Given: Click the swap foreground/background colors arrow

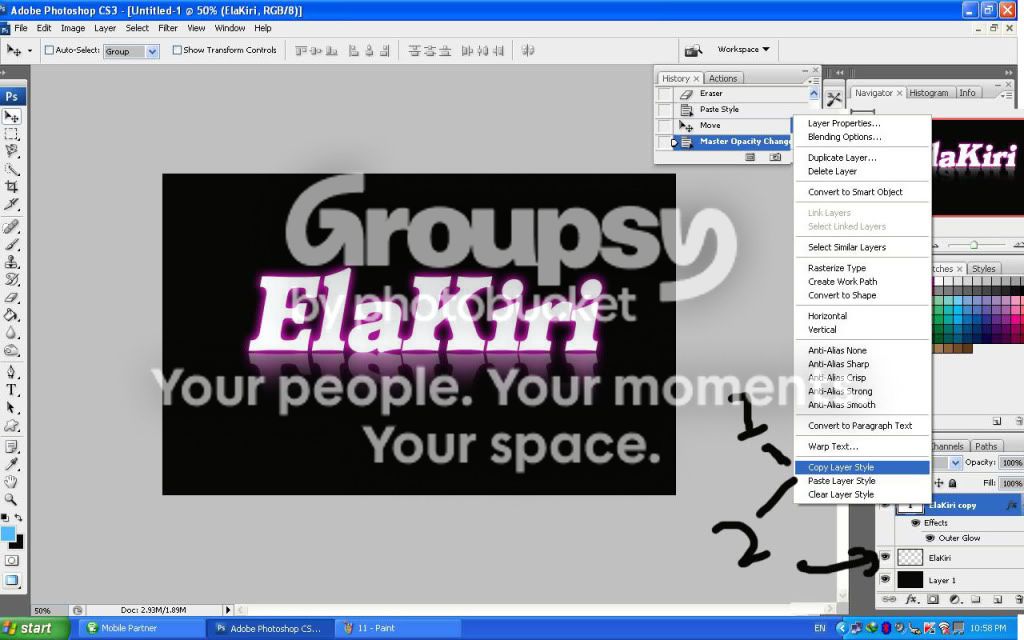Looking at the screenshot, I should (18, 517).
